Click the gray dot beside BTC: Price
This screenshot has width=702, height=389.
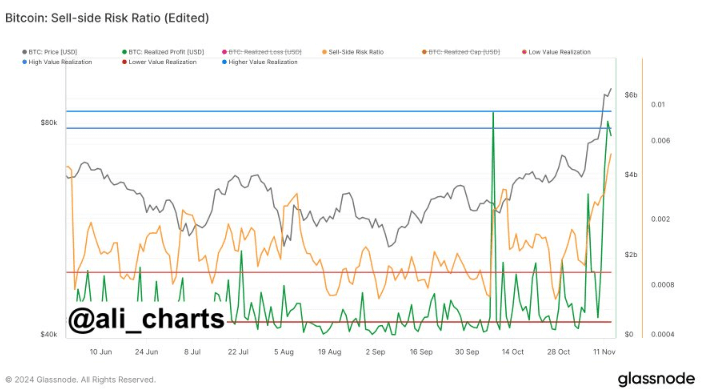[25, 52]
